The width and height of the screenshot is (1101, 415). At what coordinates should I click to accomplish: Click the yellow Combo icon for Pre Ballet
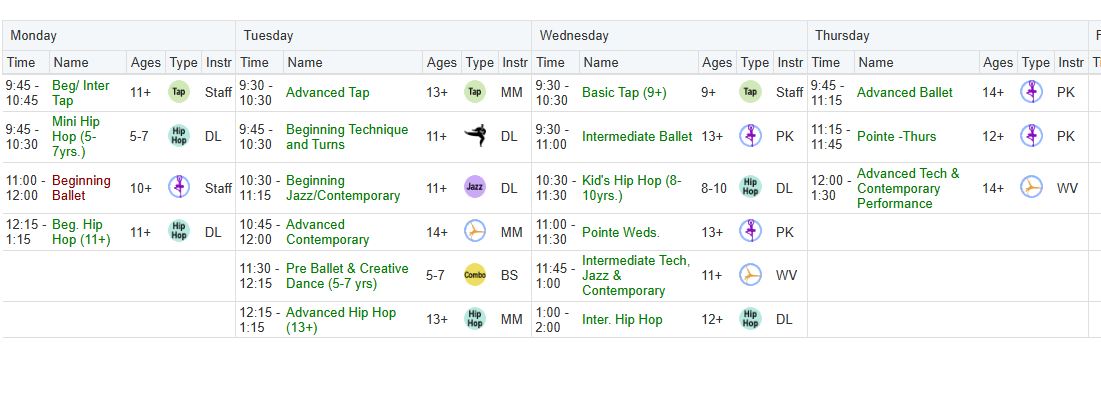pyautogui.click(x=475, y=275)
